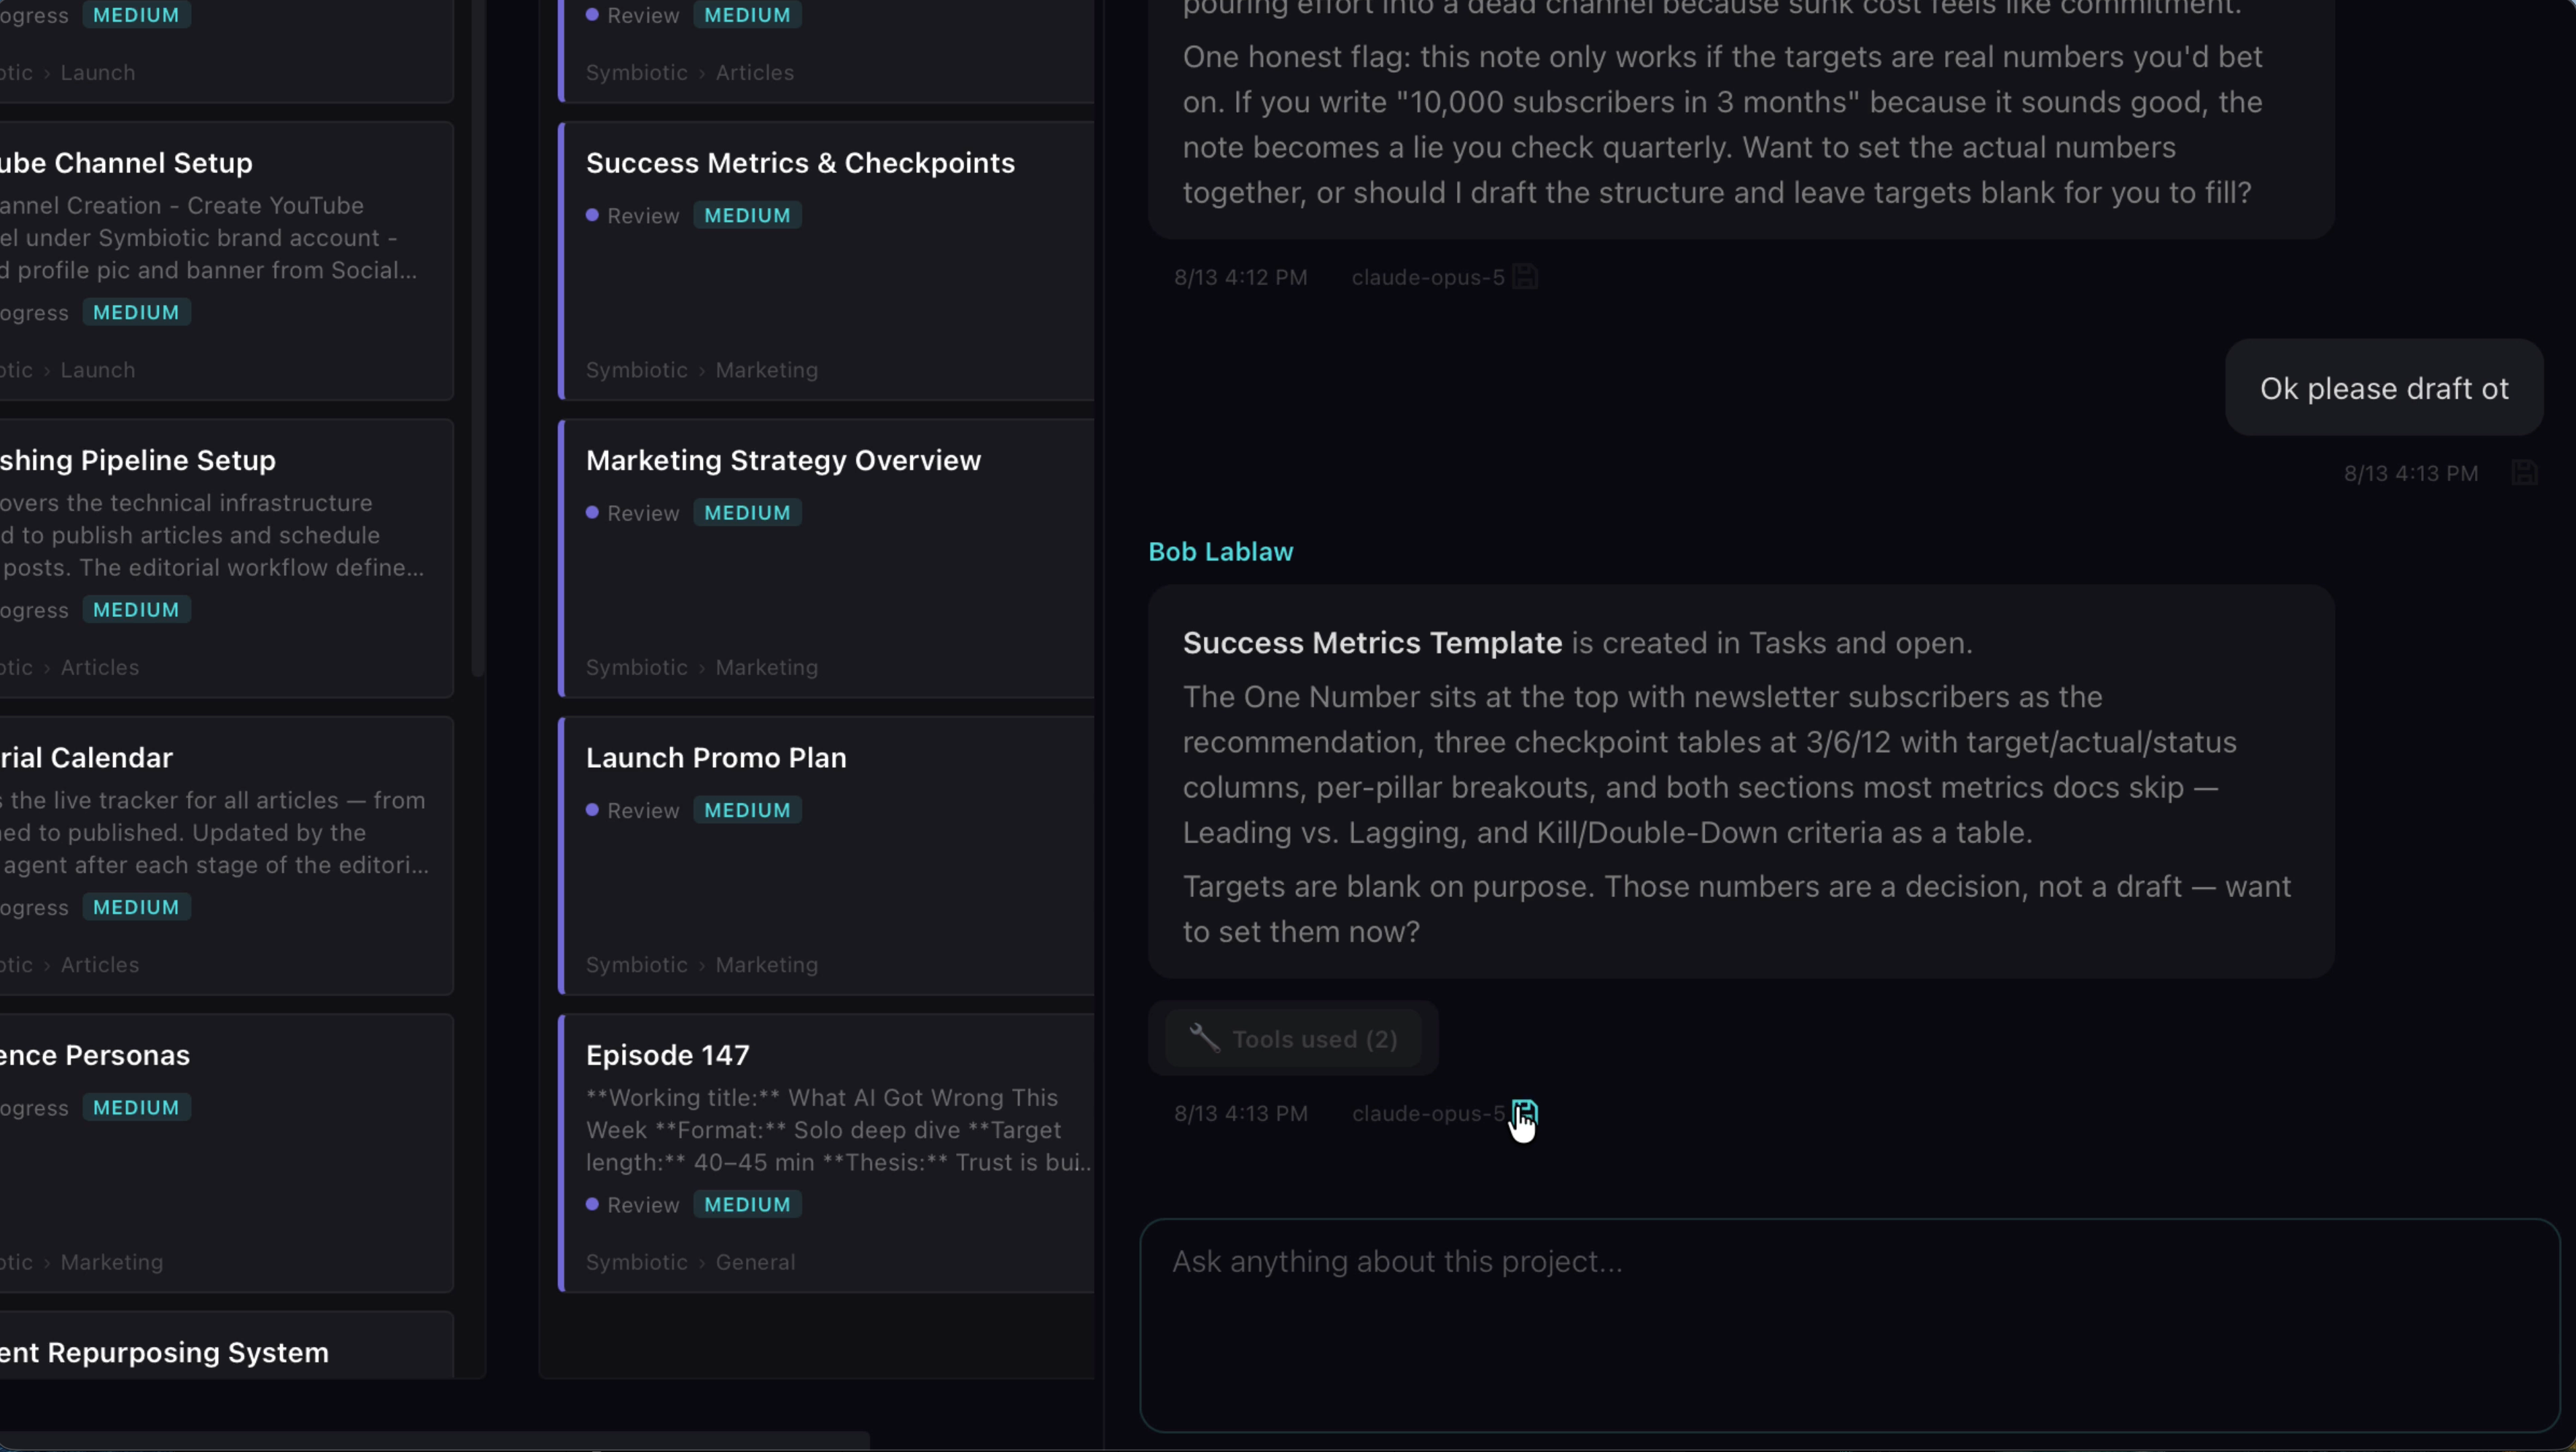Expand the Tools used (2) section
The width and height of the screenshot is (2576, 1452).
tap(1293, 1039)
